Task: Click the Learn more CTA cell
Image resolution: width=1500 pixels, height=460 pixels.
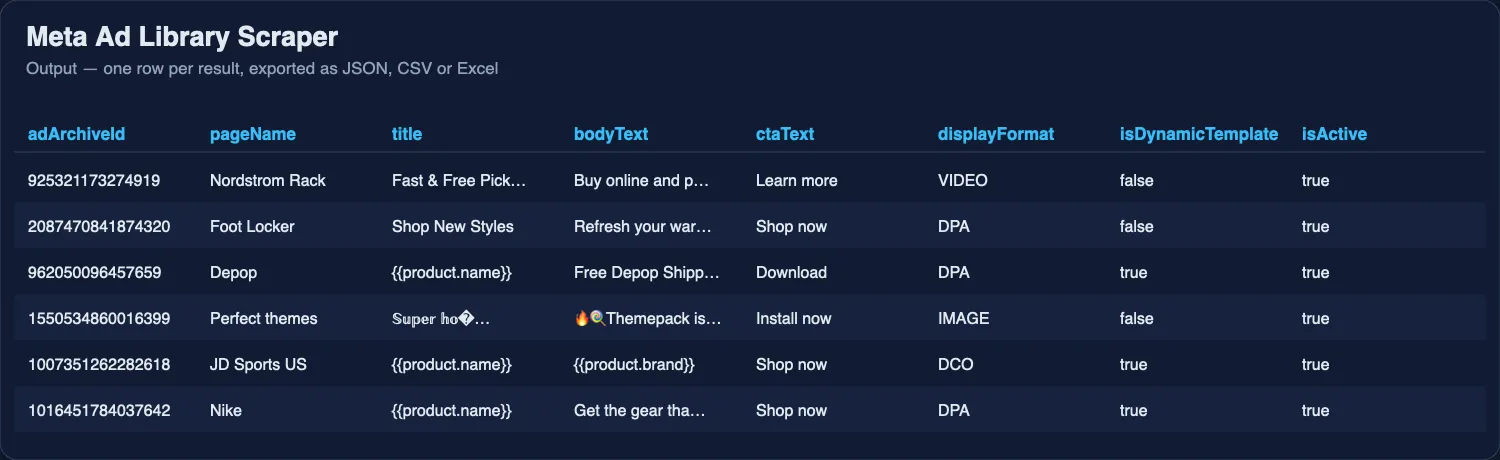Action: coord(797,181)
